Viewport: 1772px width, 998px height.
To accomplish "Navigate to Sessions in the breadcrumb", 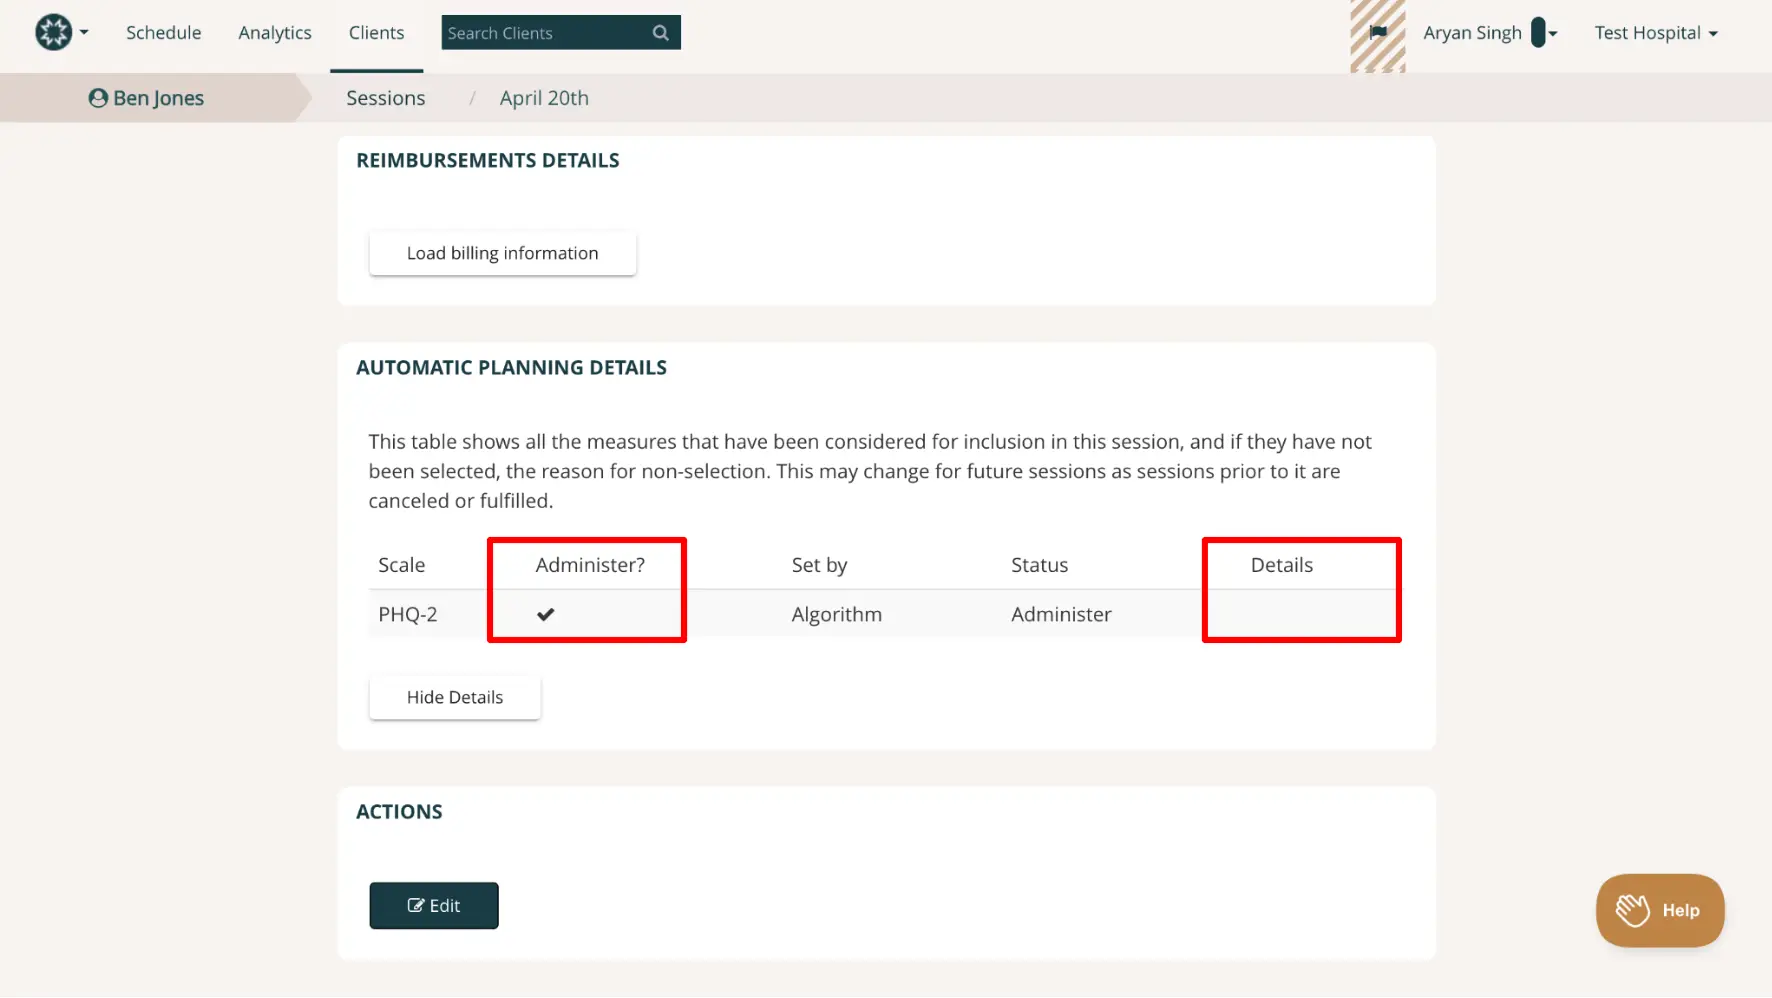I will [x=385, y=97].
